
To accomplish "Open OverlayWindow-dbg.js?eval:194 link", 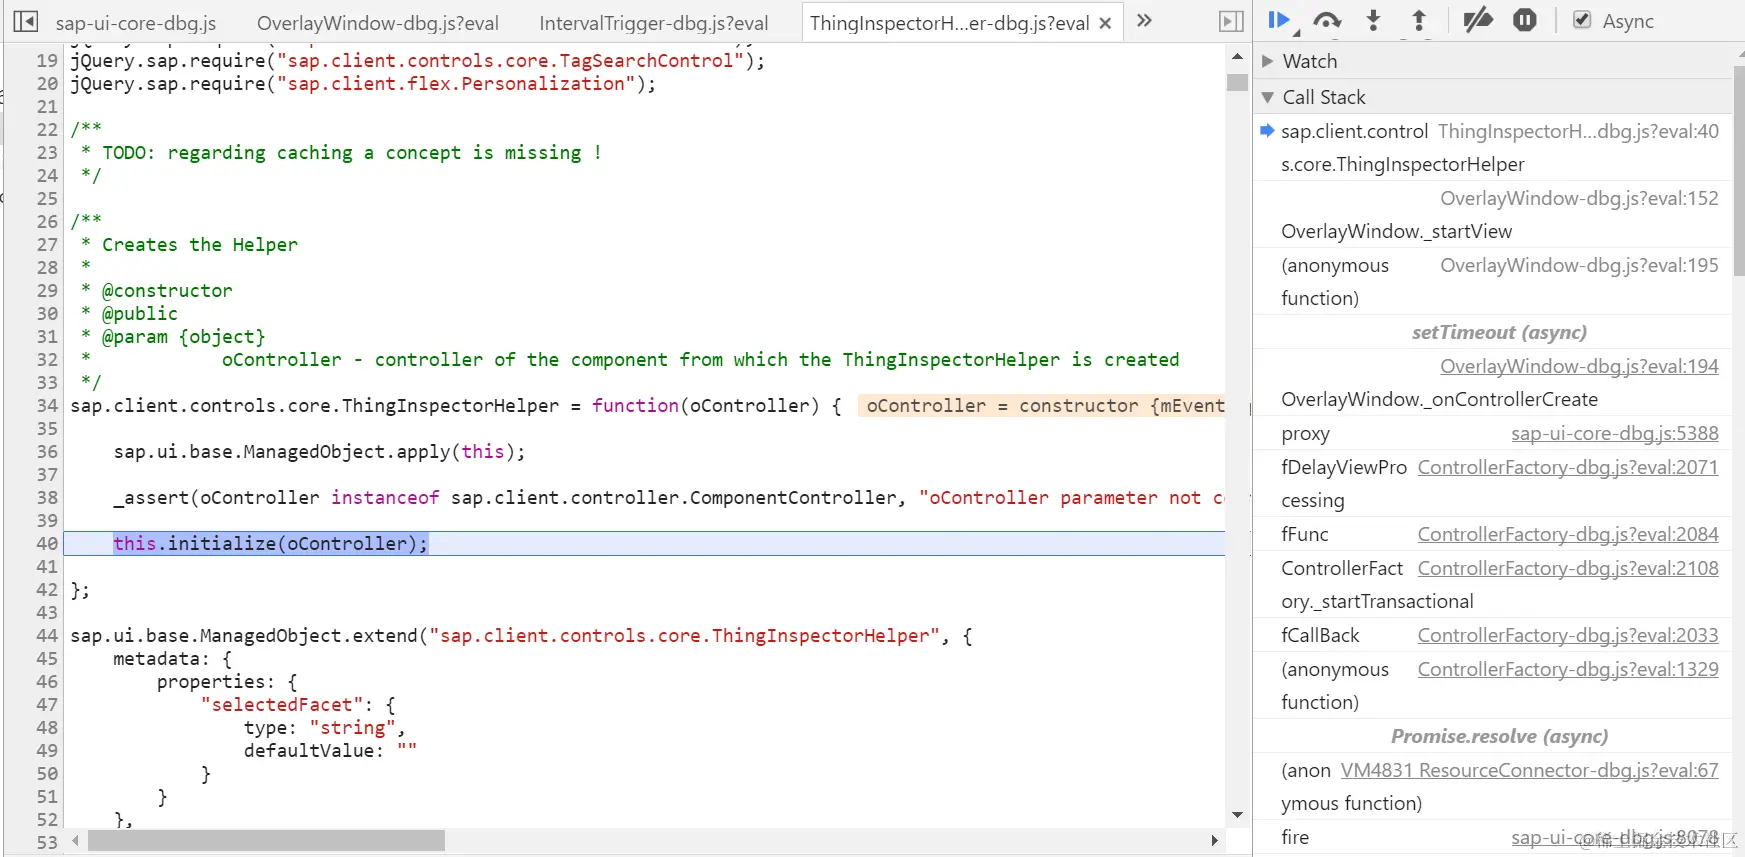I will [1579, 366].
